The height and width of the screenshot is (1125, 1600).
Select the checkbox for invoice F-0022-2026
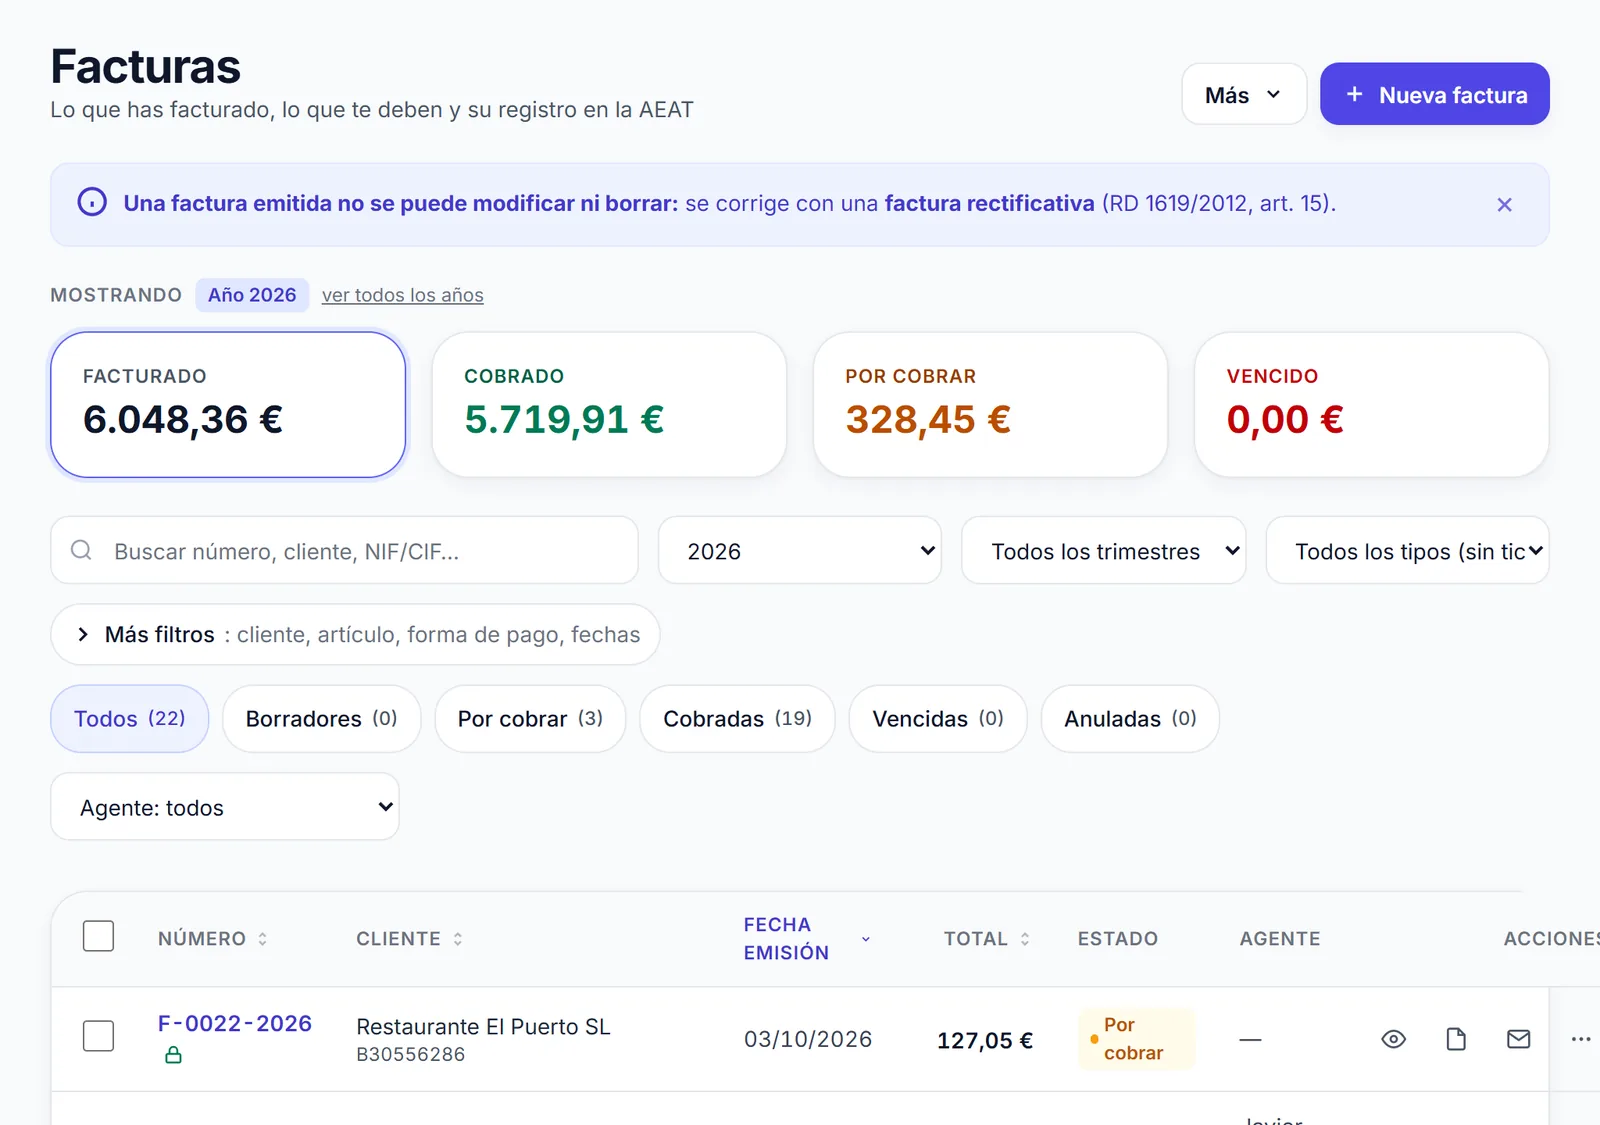click(x=98, y=1036)
